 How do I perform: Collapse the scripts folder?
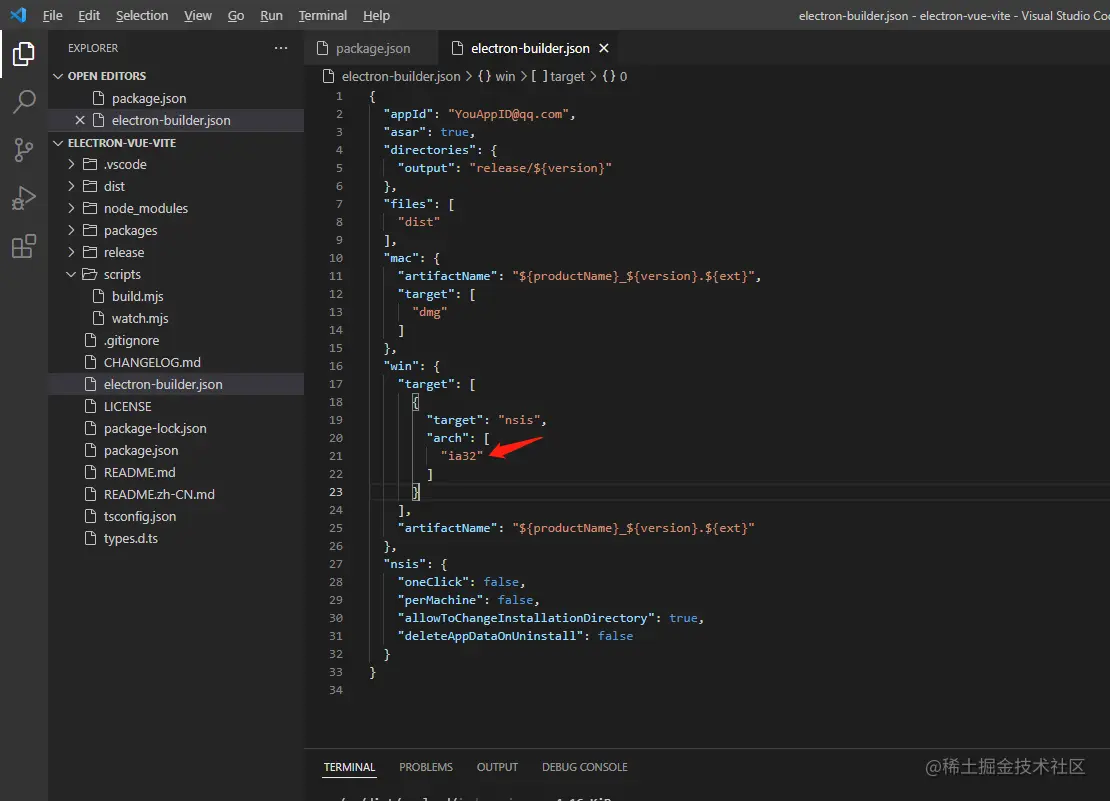click(176, 274)
